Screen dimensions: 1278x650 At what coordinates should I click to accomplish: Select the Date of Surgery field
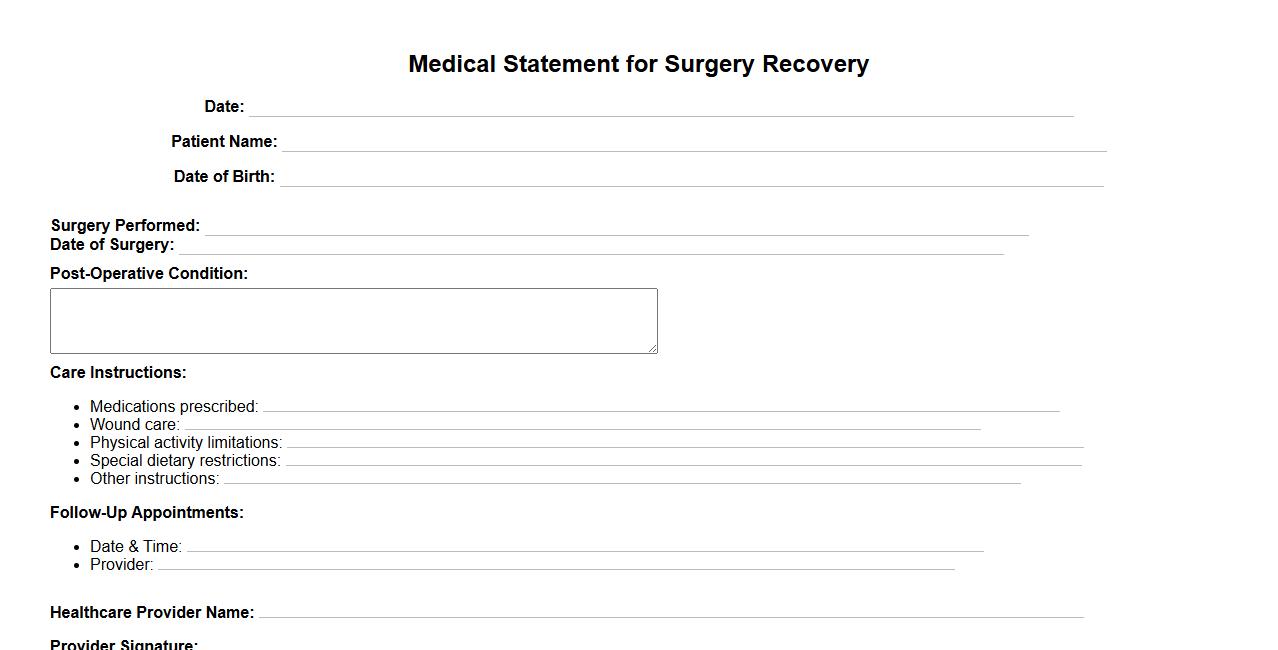[x=590, y=245]
